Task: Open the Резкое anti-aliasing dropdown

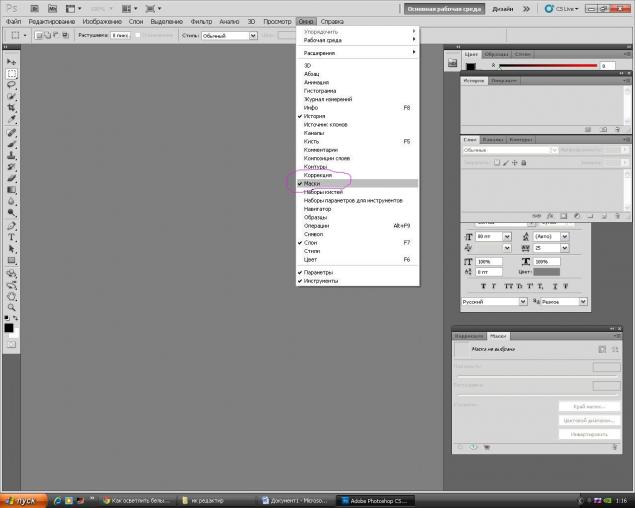Action: (583, 301)
